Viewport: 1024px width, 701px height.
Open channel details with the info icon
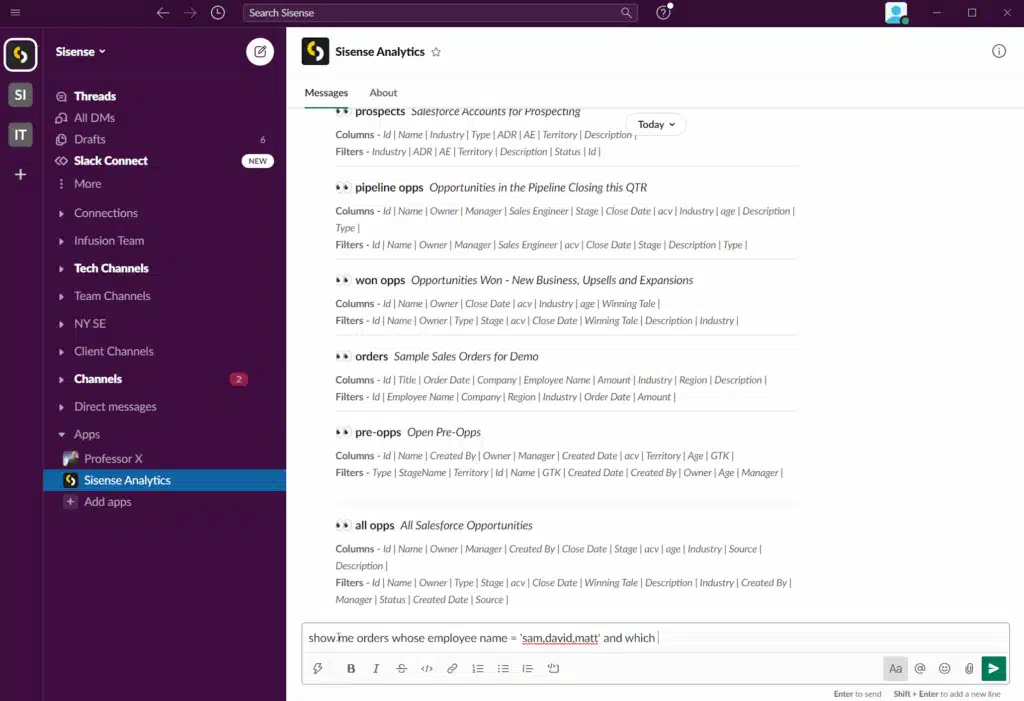pos(998,51)
